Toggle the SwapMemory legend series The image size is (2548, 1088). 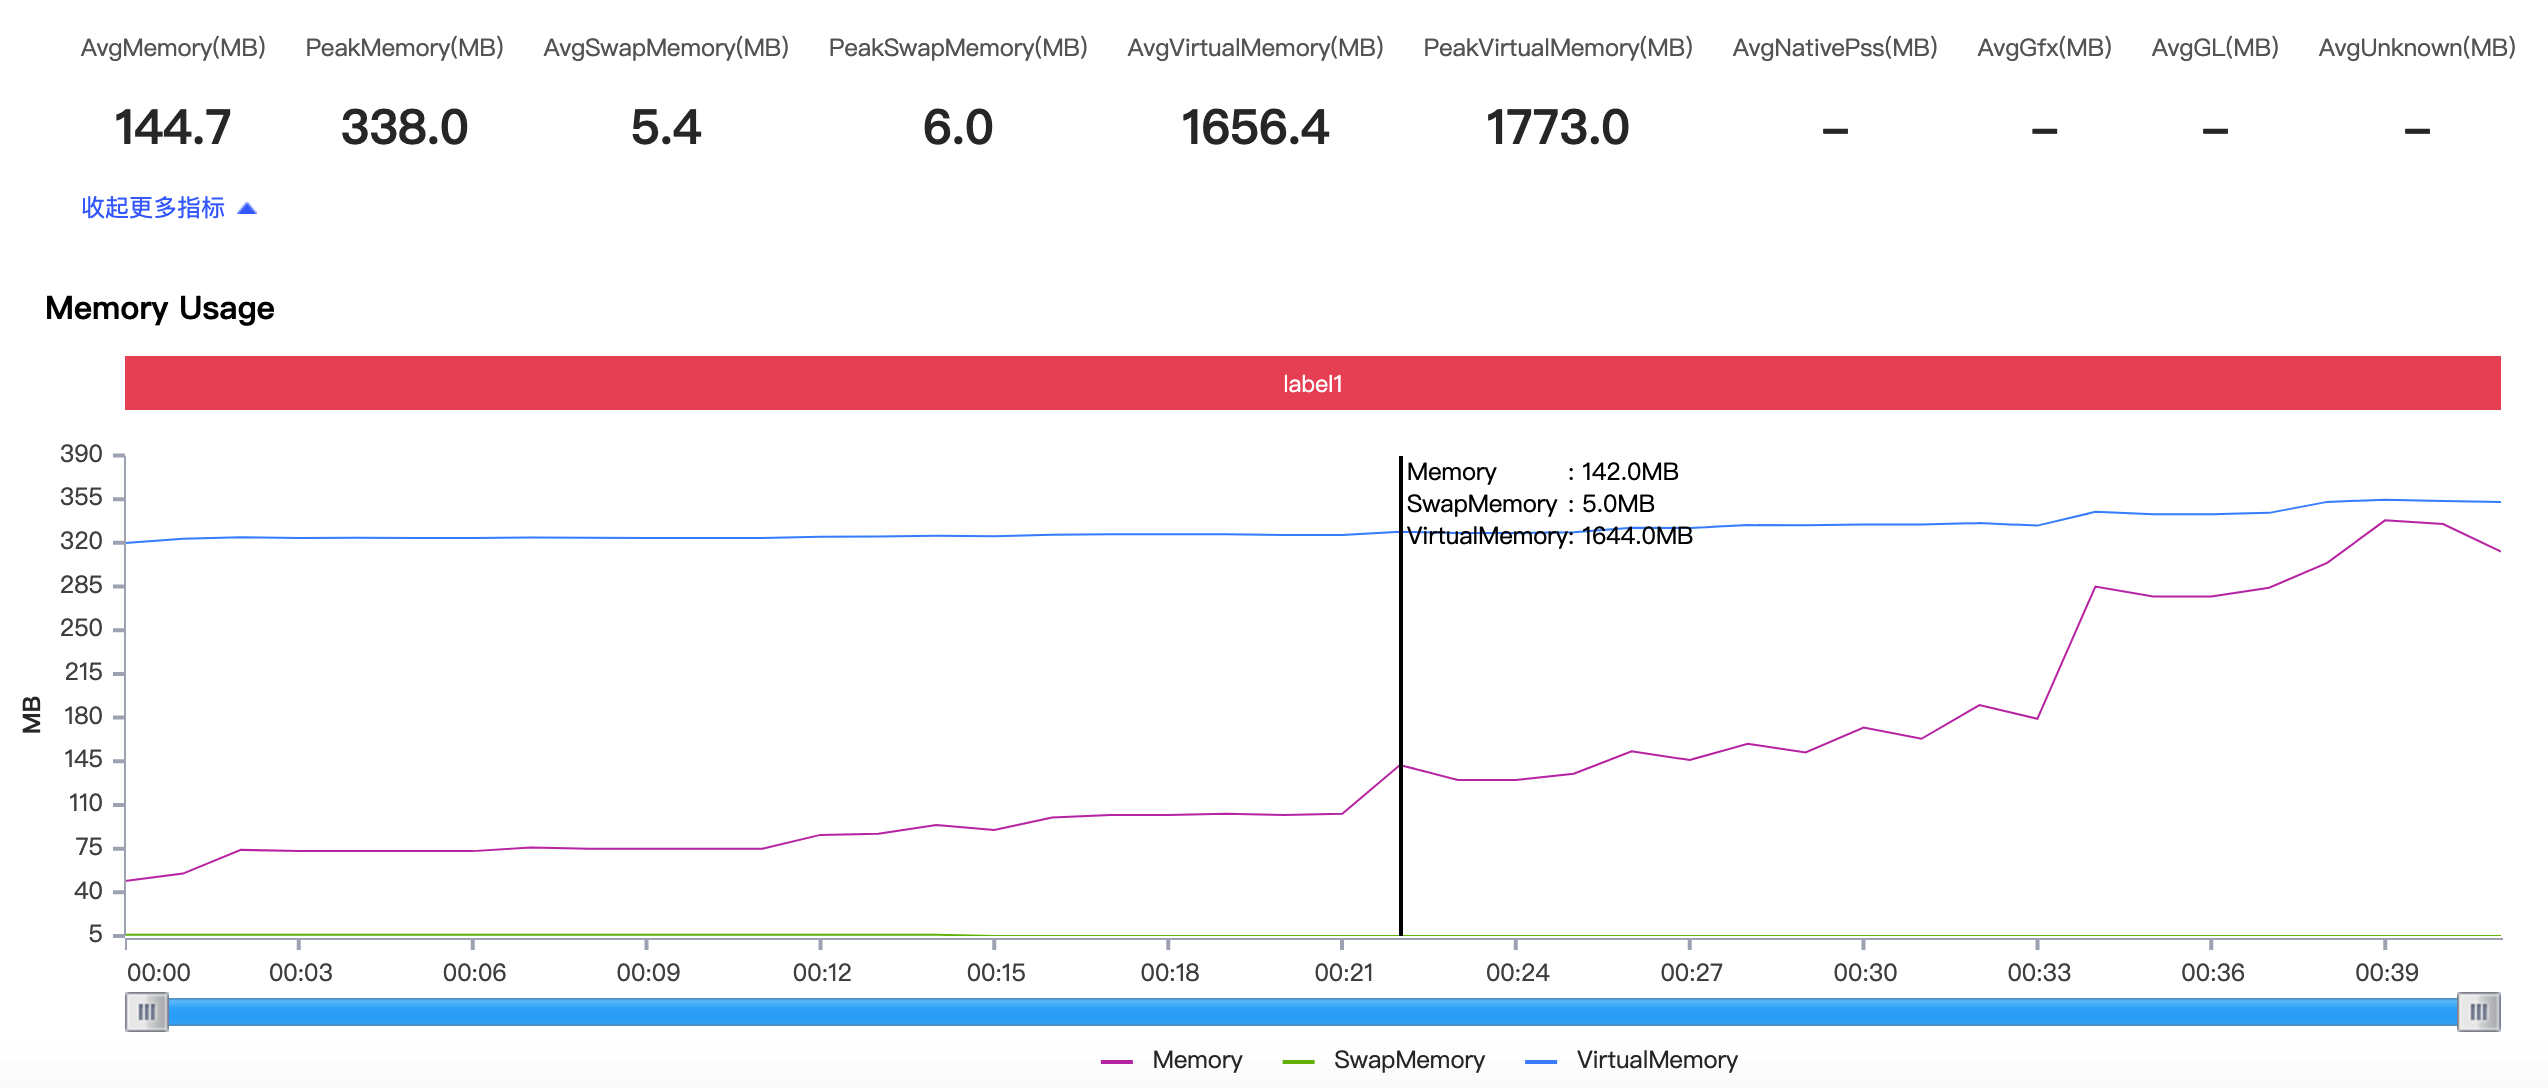(1408, 1060)
